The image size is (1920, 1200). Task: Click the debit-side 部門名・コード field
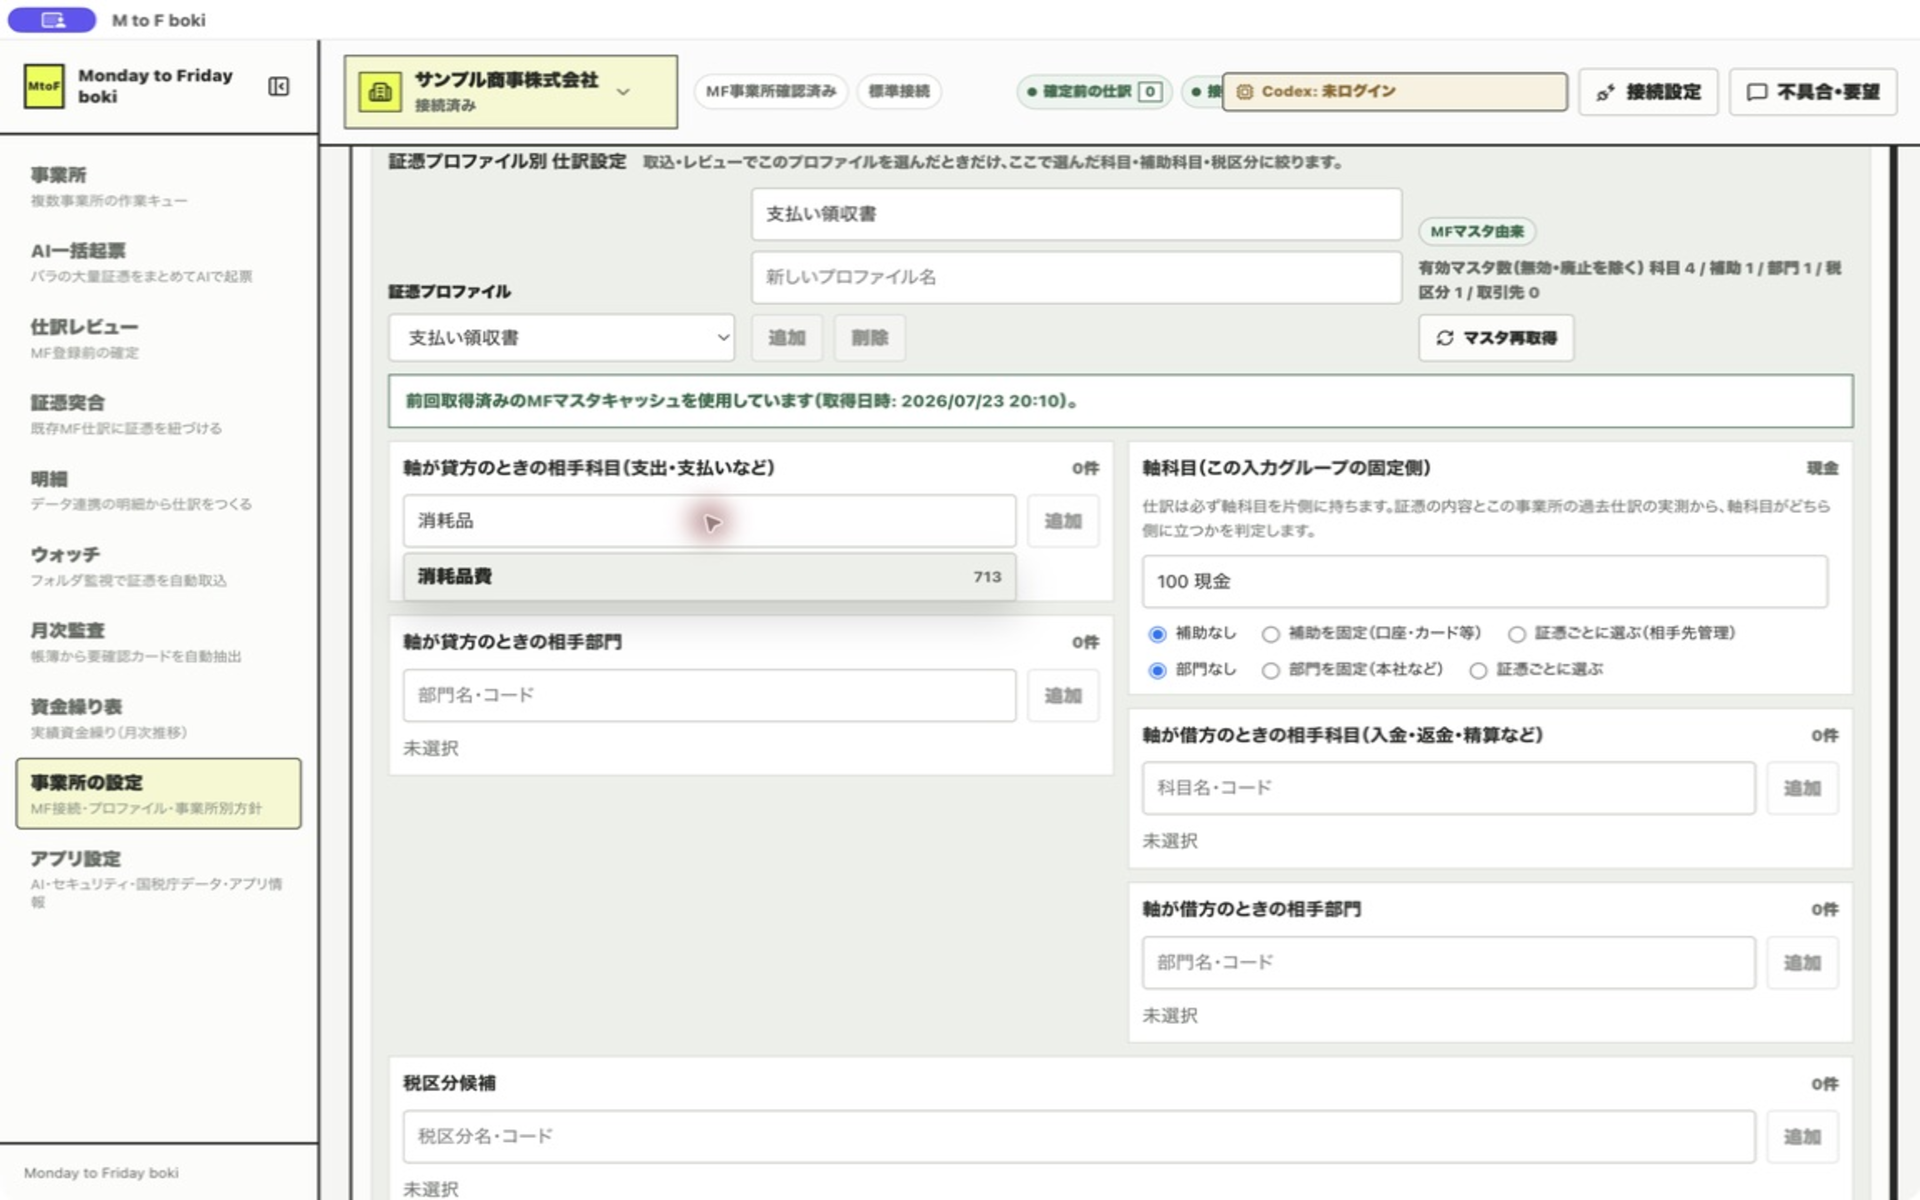point(1448,963)
